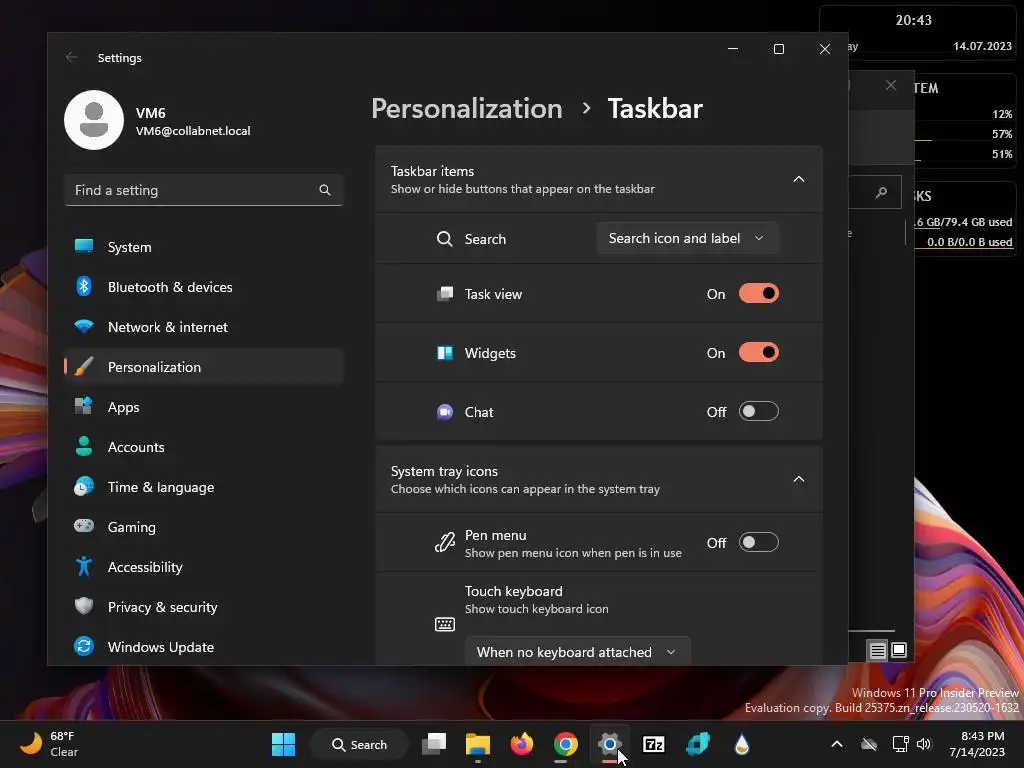Open Accessibility settings
1024x768 pixels.
tap(204, 567)
